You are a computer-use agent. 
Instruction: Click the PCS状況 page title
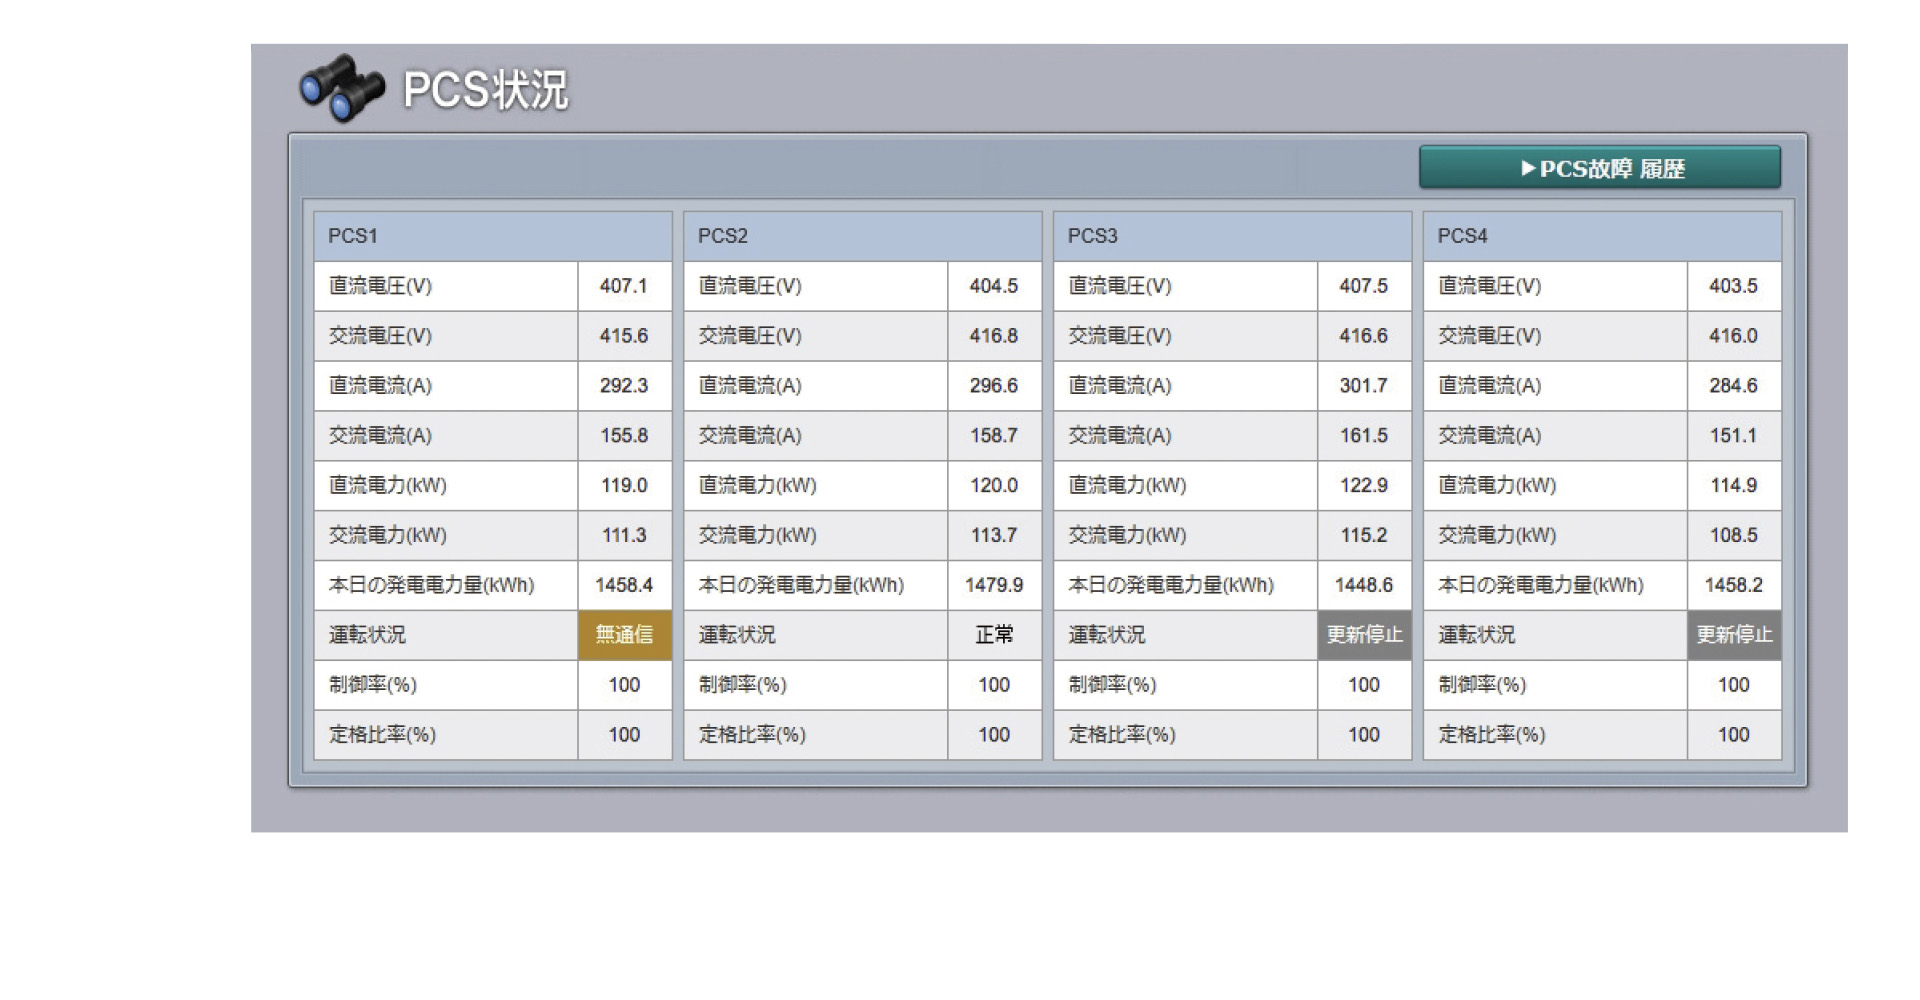[x=486, y=90]
